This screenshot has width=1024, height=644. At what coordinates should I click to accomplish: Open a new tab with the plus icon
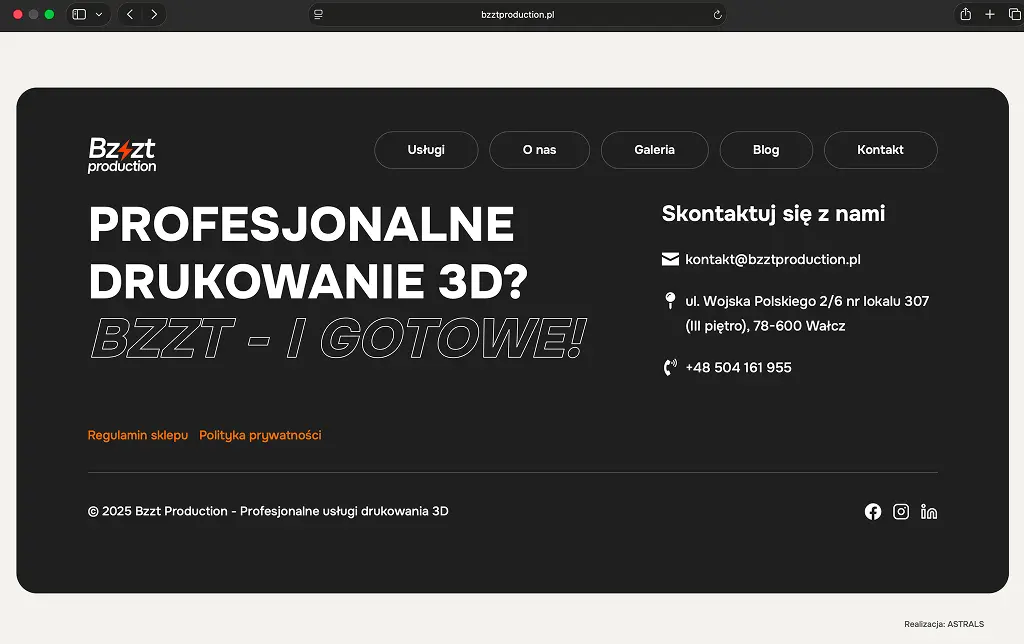[x=990, y=15]
